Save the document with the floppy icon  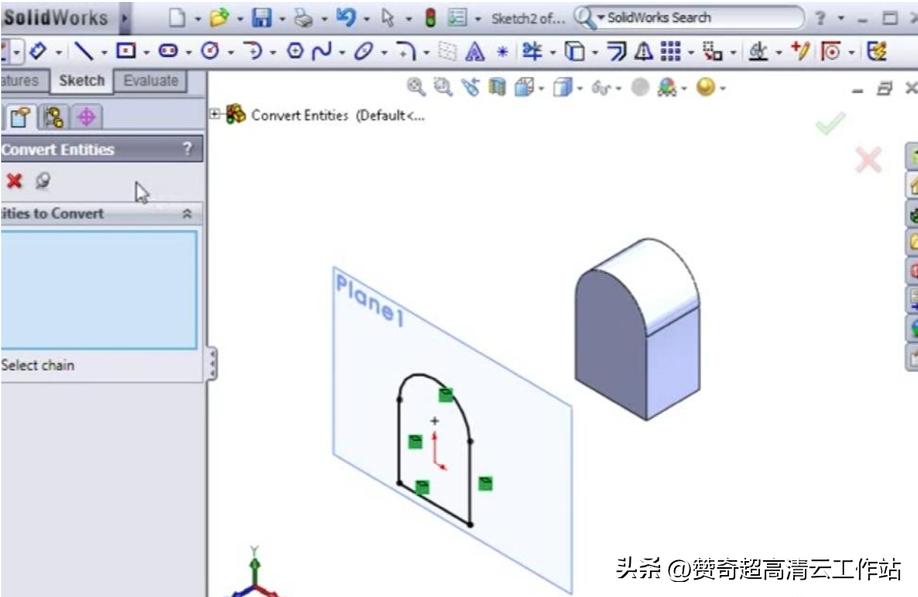262,18
